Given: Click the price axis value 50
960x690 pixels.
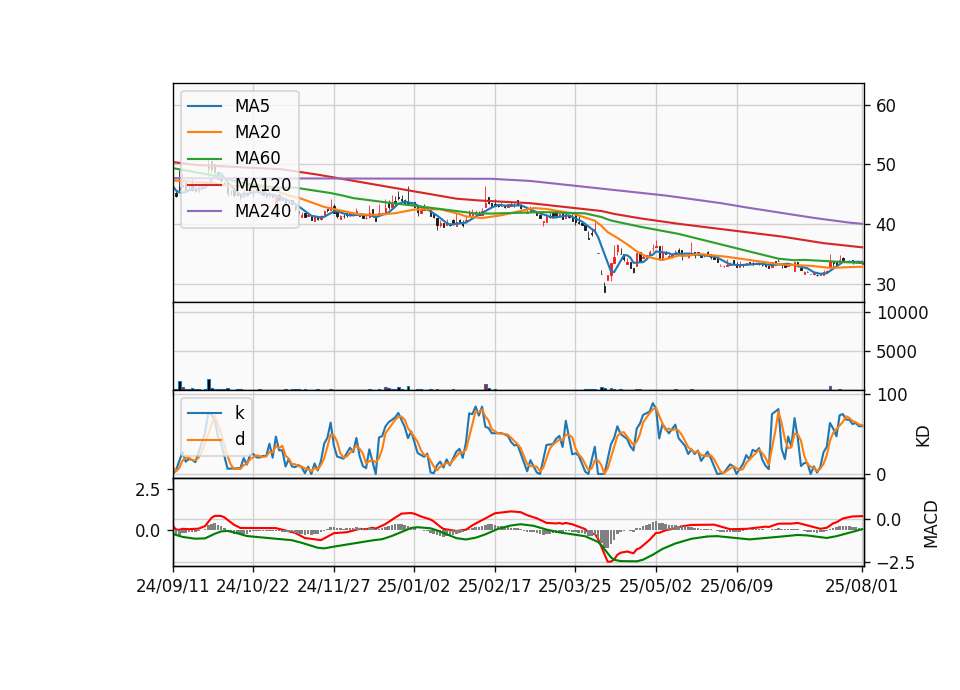Looking at the screenshot, I should [885, 165].
